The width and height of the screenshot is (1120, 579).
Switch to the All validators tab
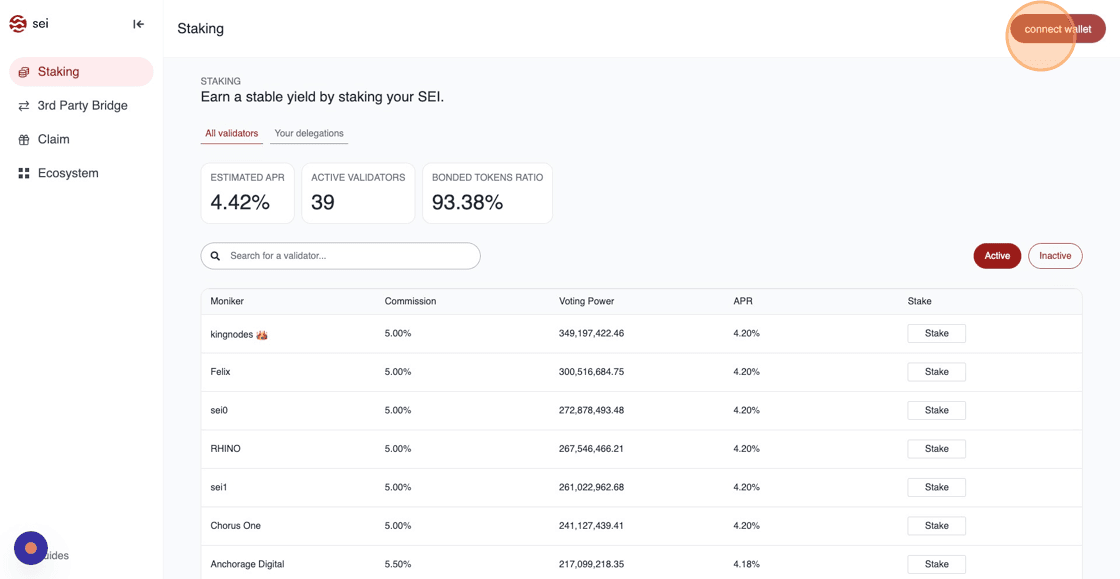(x=231, y=133)
